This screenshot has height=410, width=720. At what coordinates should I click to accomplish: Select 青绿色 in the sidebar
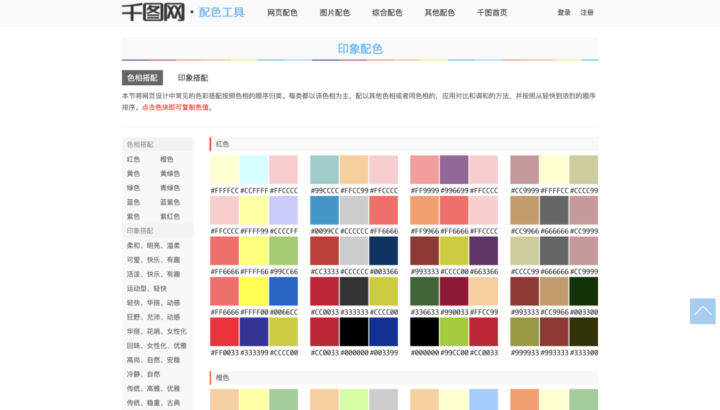pyautogui.click(x=170, y=188)
